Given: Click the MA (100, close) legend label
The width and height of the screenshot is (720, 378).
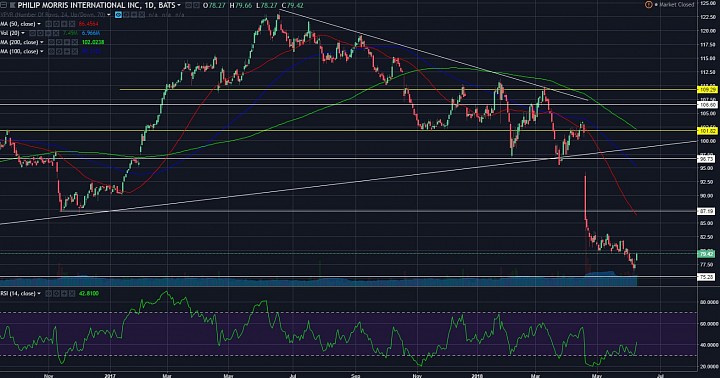Looking at the screenshot, I should click(x=19, y=51).
